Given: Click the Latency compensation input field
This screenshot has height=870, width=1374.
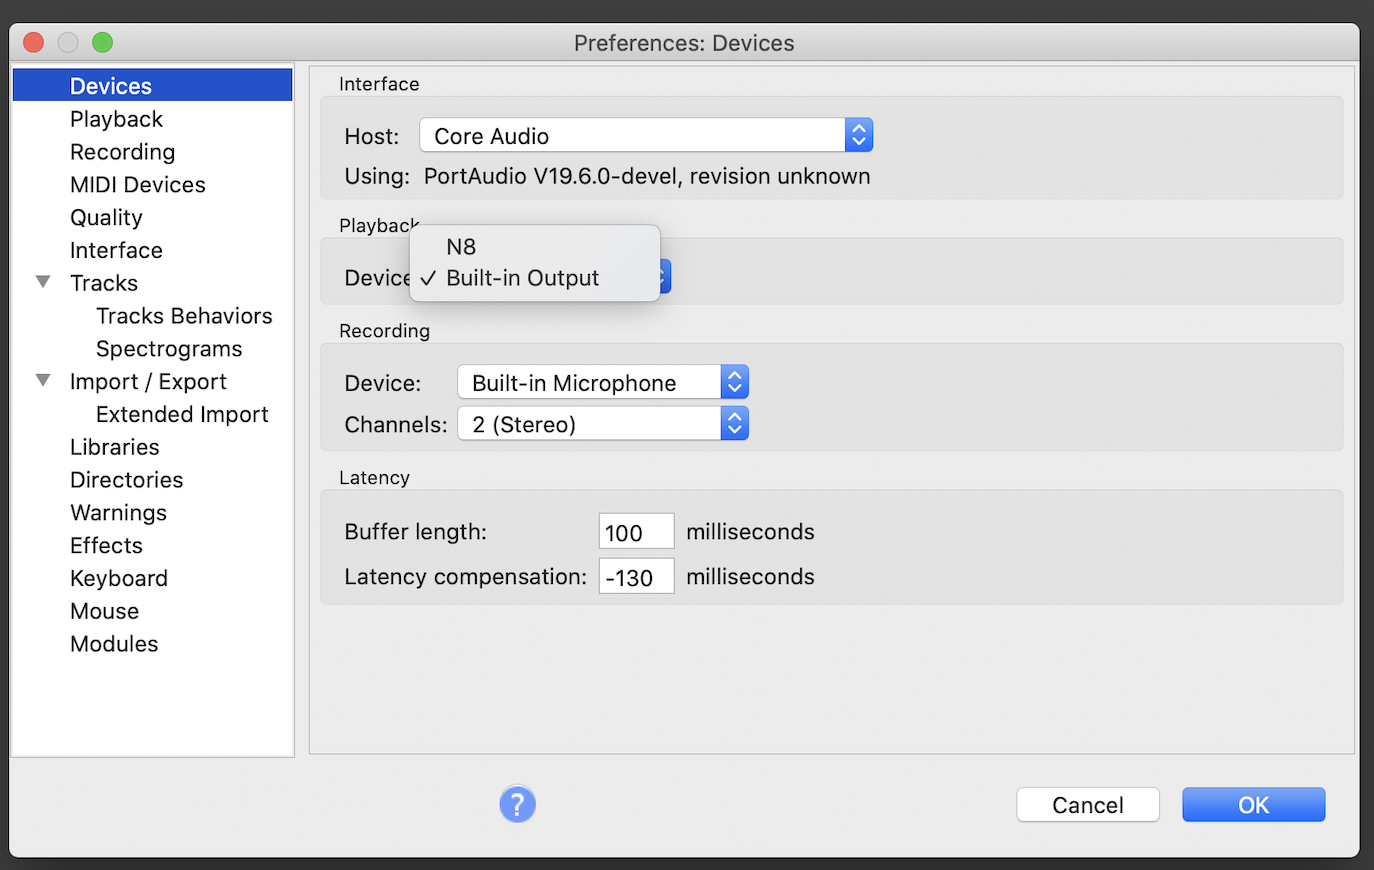Looking at the screenshot, I should pos(636,577).
